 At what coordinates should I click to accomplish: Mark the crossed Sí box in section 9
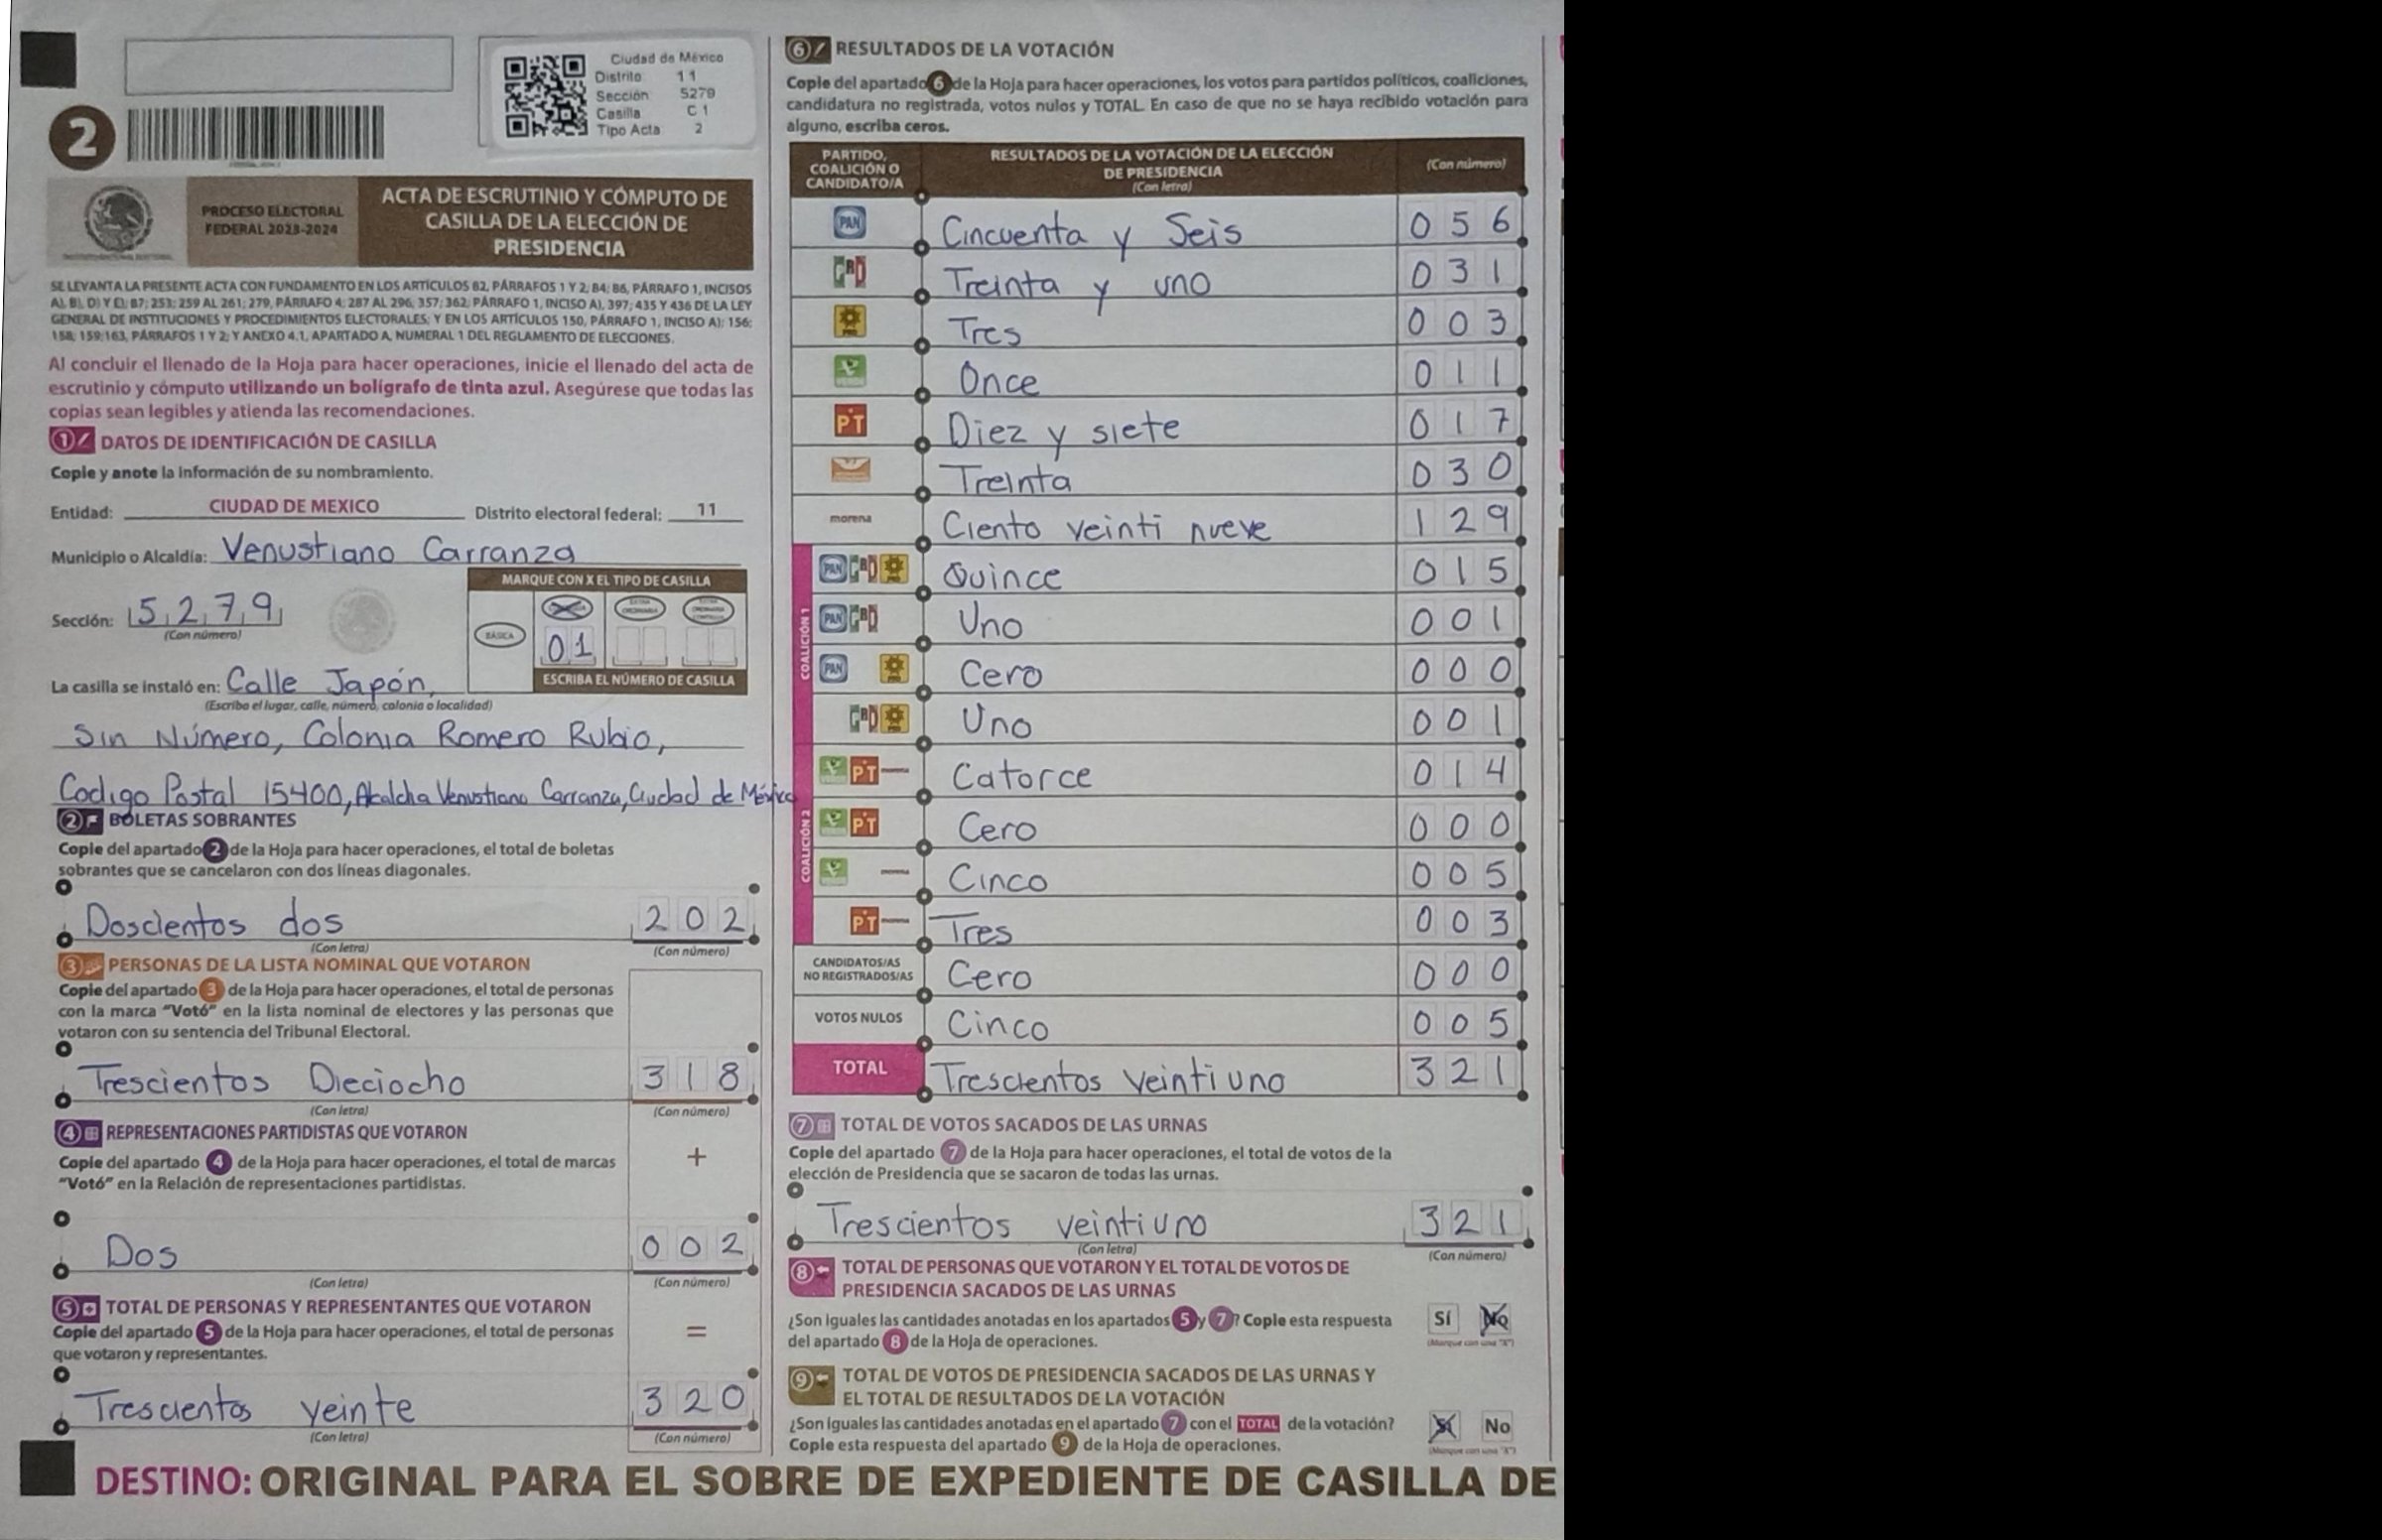tap(1445, 1426)
